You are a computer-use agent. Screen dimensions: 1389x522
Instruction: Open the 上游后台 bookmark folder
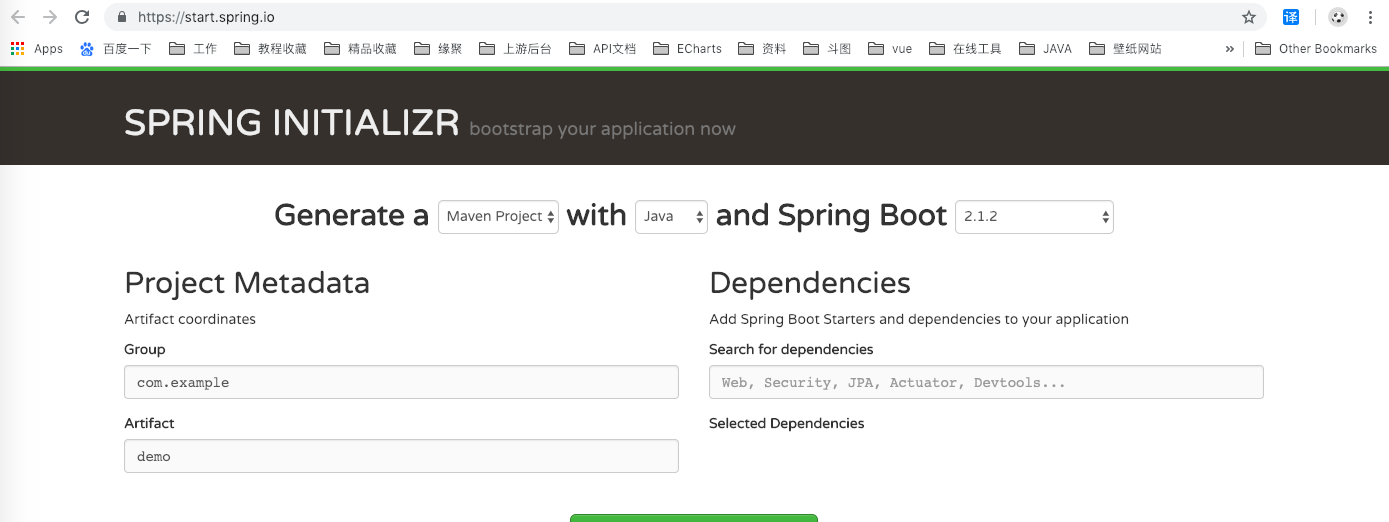tap(515, 48)
